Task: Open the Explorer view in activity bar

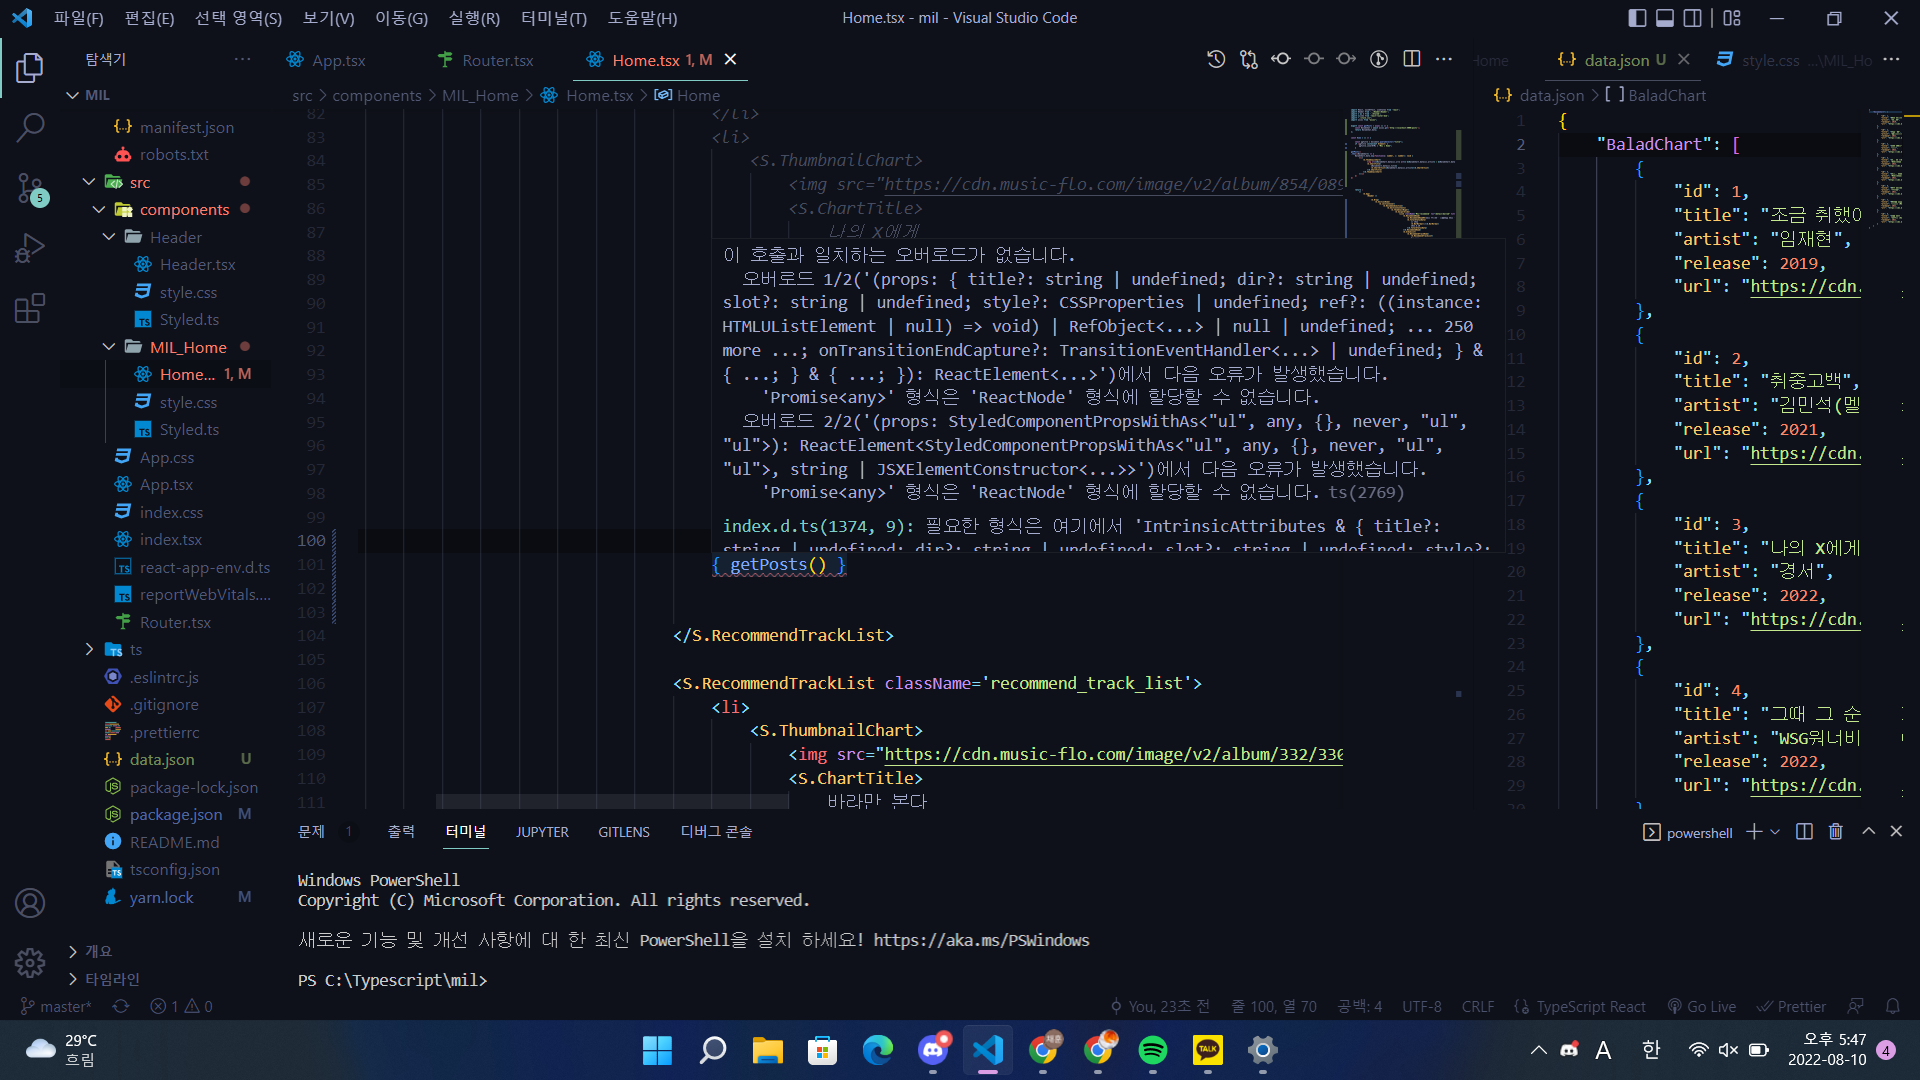Action: click(30, 68)
